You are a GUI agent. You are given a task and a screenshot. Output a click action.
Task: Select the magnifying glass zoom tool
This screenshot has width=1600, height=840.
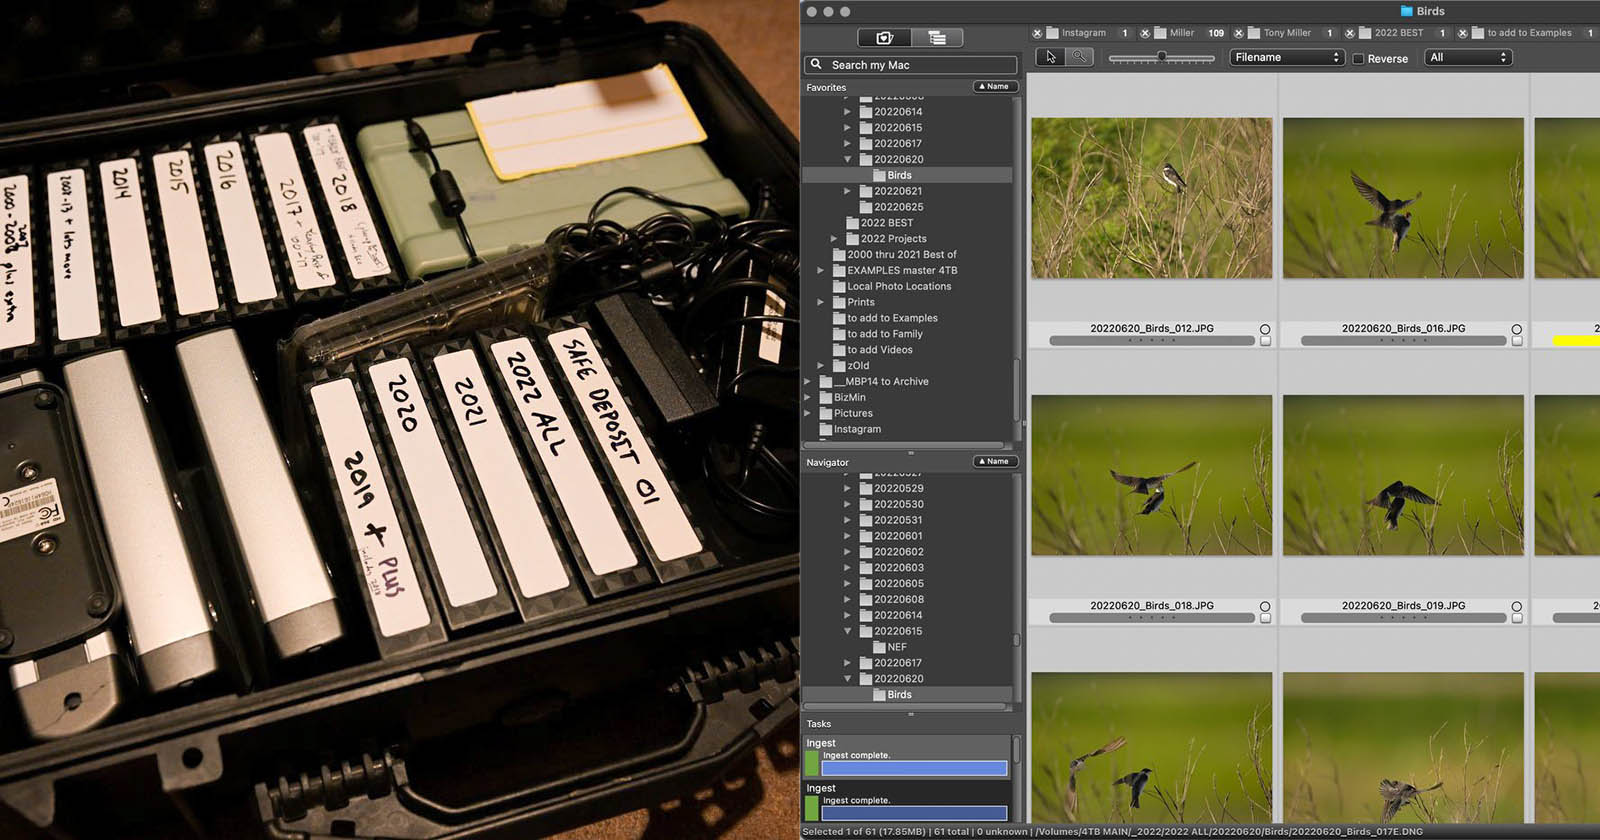(1080, 57)
